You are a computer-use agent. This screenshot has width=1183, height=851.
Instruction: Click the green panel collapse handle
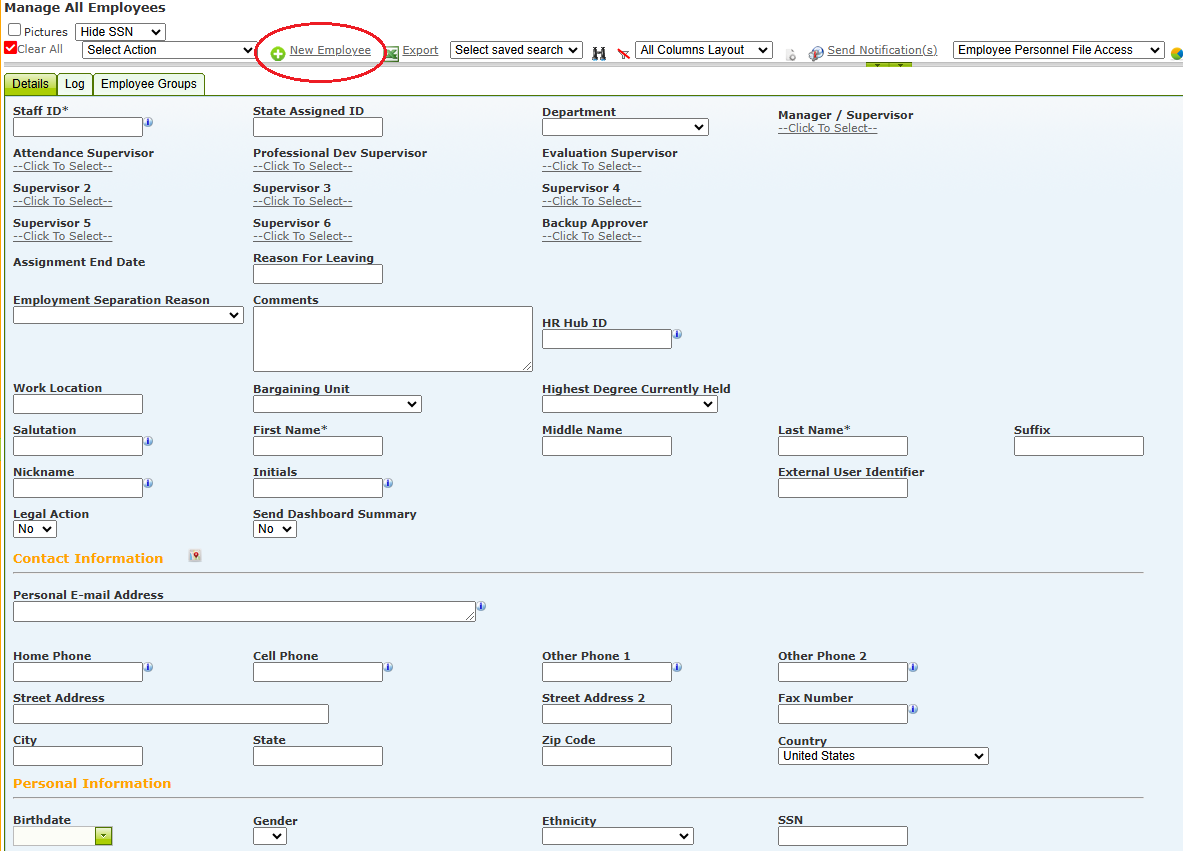pos(889,65)
